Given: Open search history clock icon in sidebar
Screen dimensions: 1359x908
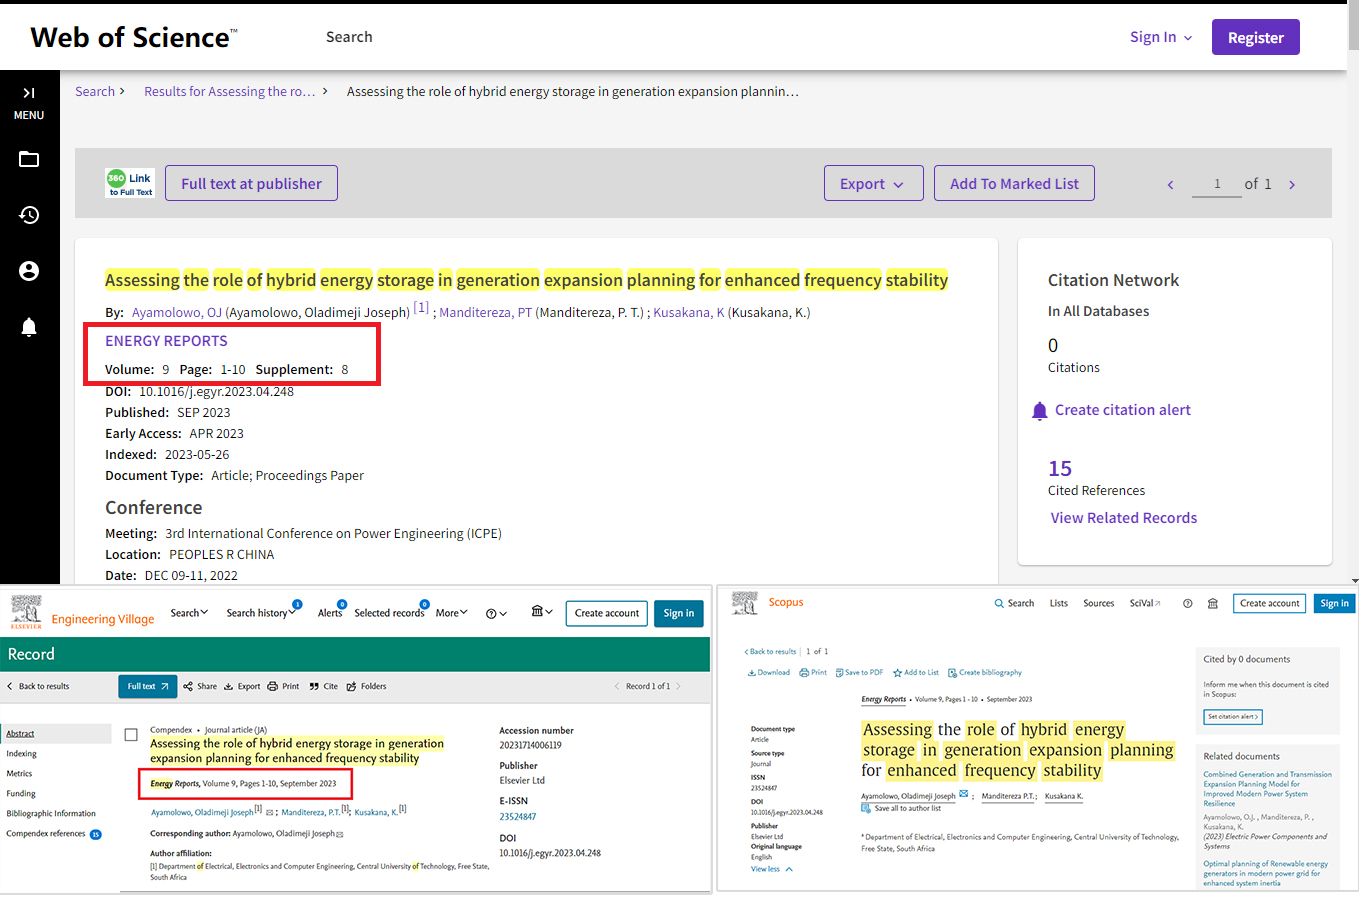Looking at the screenshot, I should click(29, 215).
